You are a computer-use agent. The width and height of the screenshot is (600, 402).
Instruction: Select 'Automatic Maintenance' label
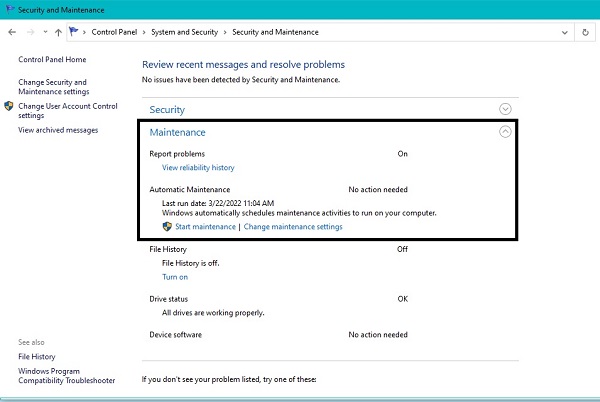point(190,189)
